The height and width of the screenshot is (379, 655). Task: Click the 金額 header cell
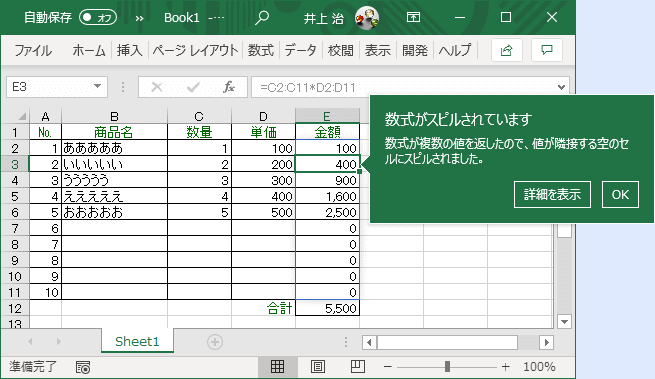click(x=327, y=132)
